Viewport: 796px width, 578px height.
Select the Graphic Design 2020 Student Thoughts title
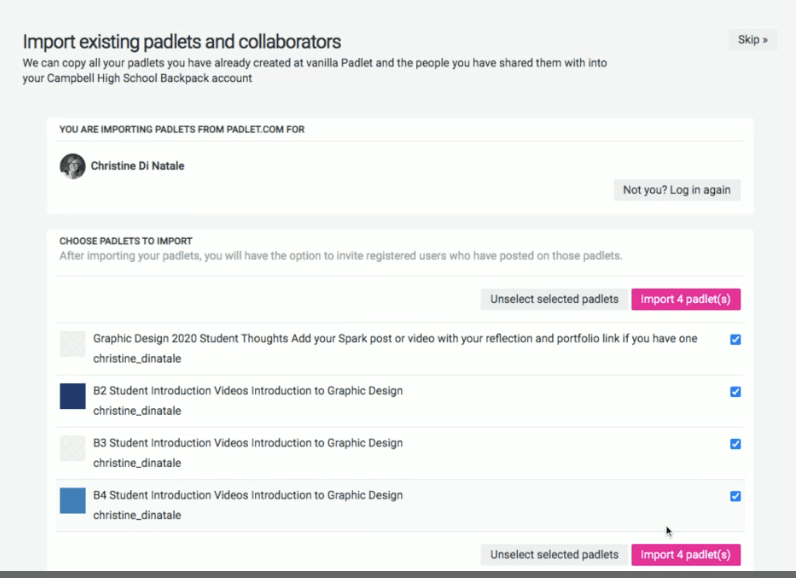pyautogui.click(x=395, y=338)
